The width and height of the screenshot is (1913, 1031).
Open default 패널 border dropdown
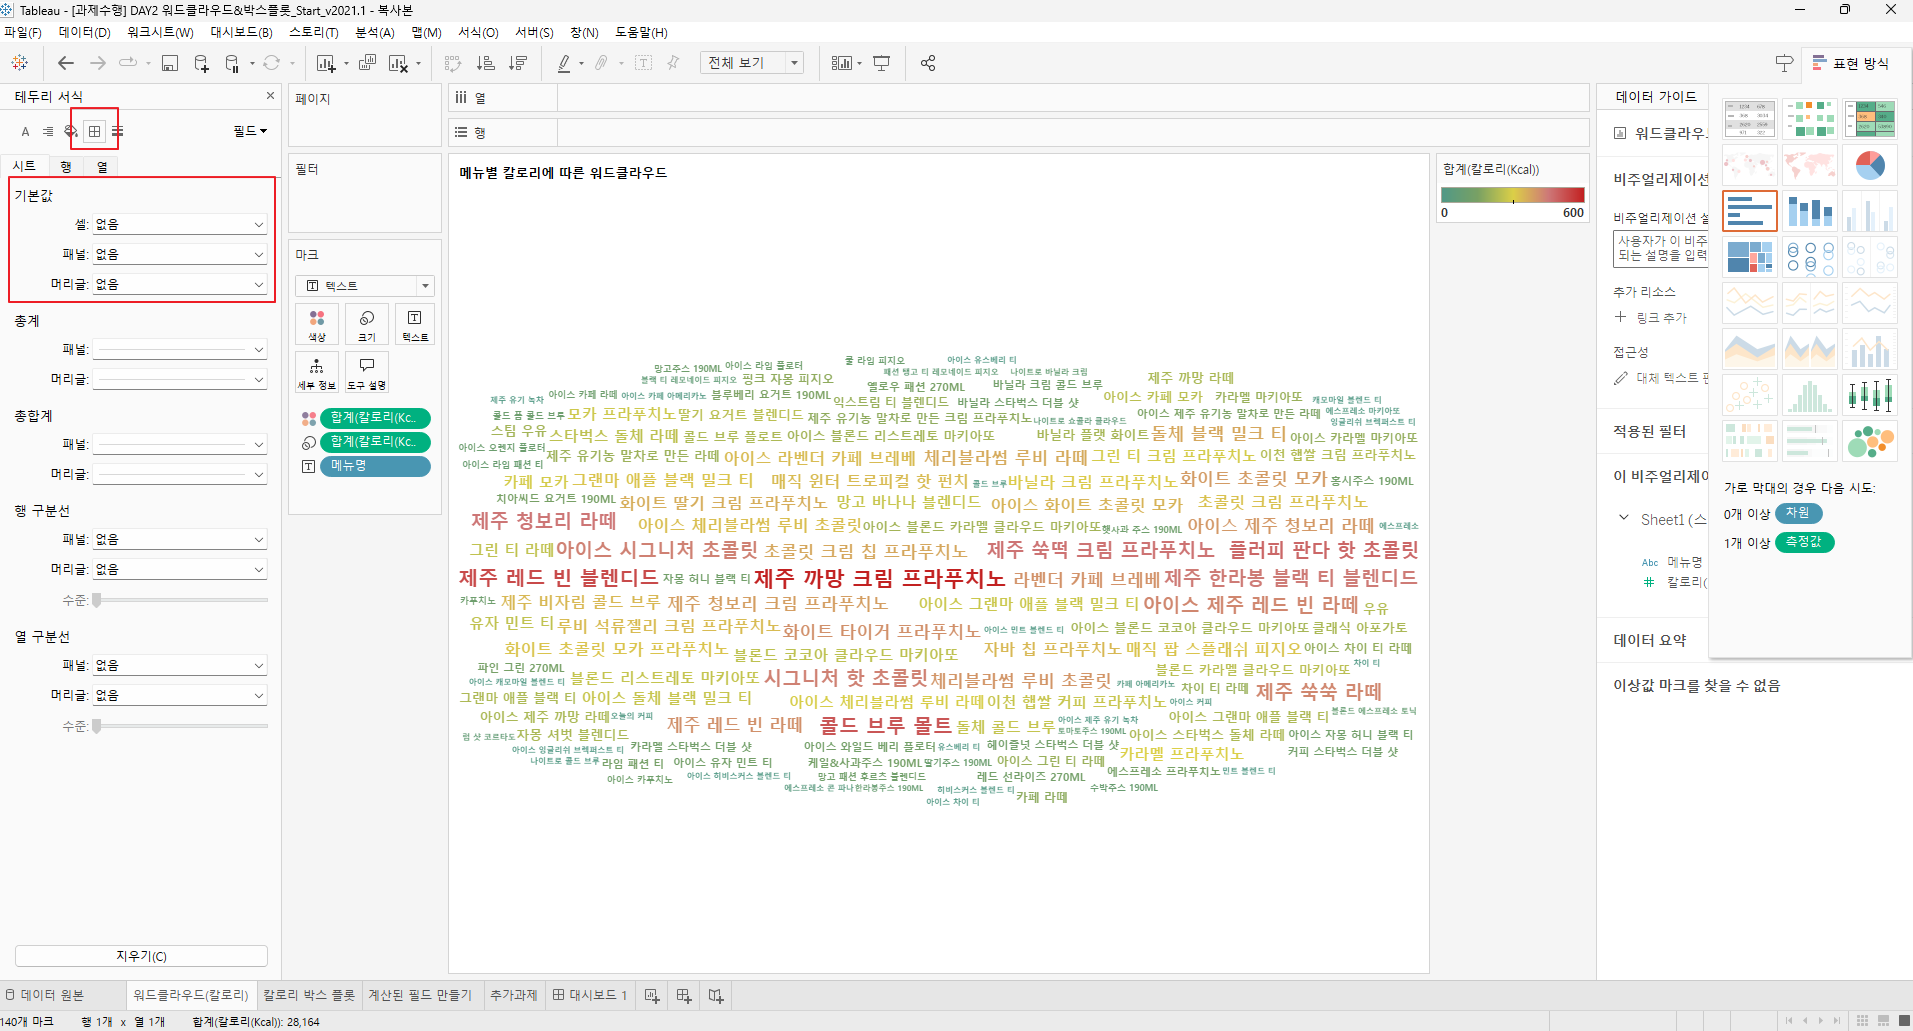(x=180, y=254)
